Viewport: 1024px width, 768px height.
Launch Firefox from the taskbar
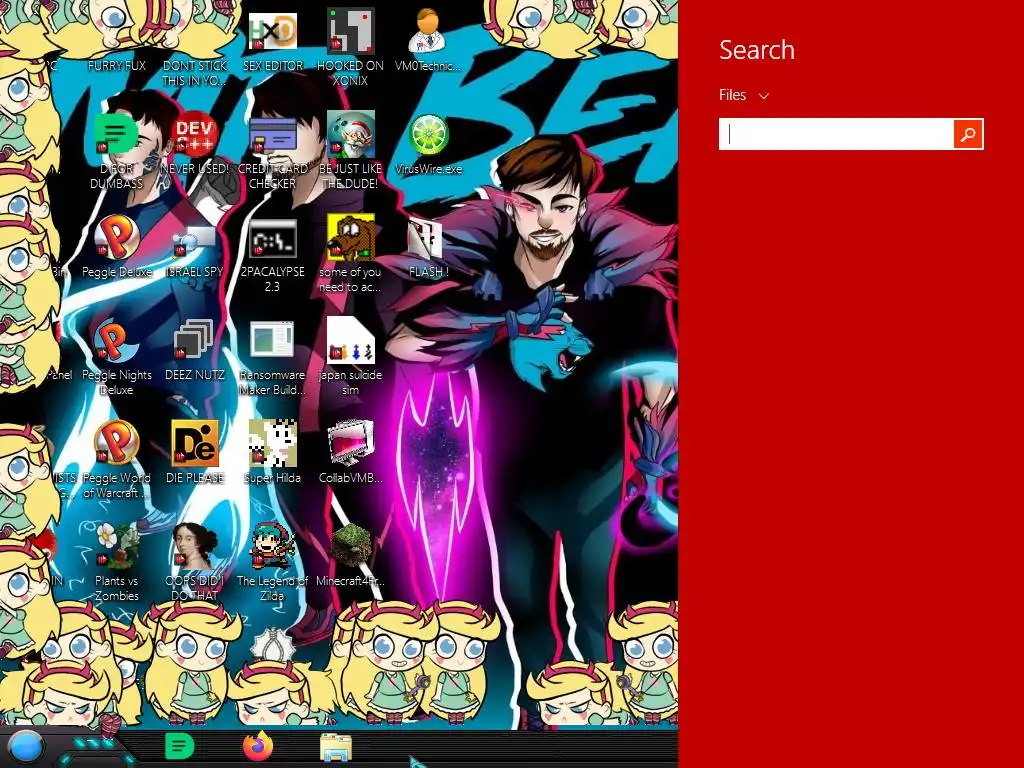click(x=258, y=746)
